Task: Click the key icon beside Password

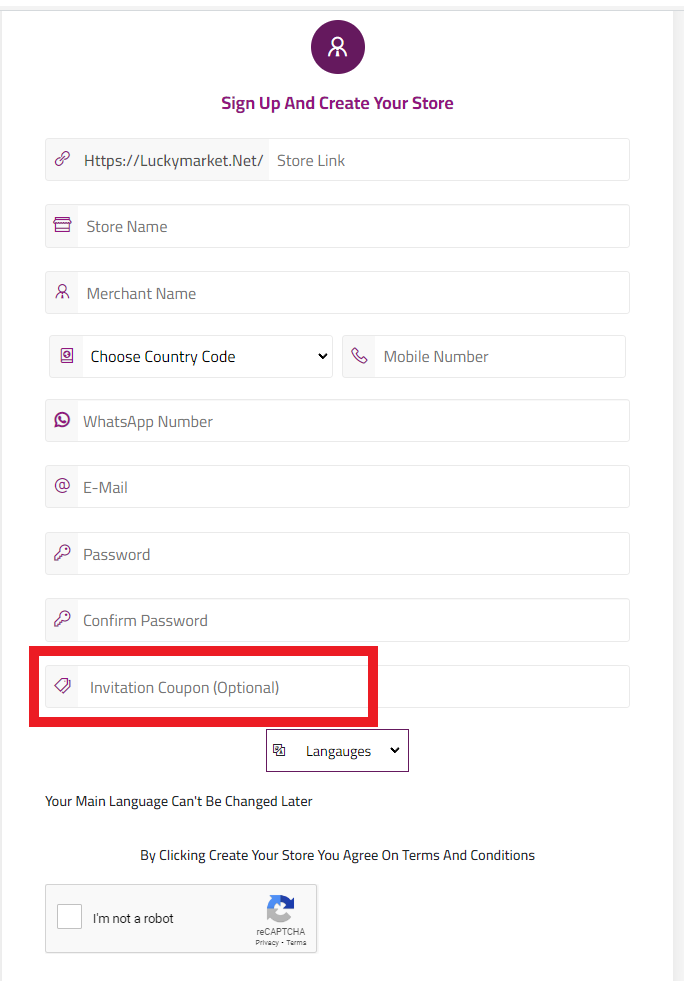Action: 62,553
